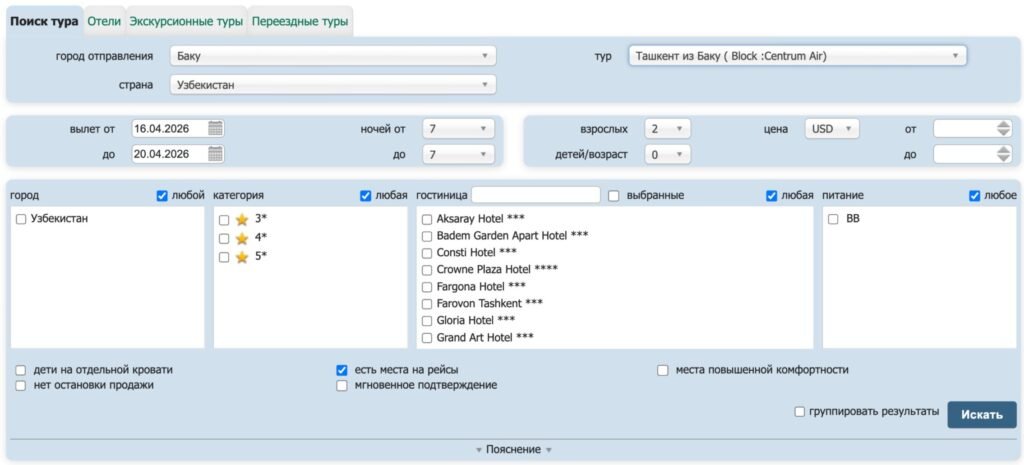This screenshot has width=1024, height=465.
Task: Switch to the Отели tab
Action: pyautogui.click(x=104, y=21)
